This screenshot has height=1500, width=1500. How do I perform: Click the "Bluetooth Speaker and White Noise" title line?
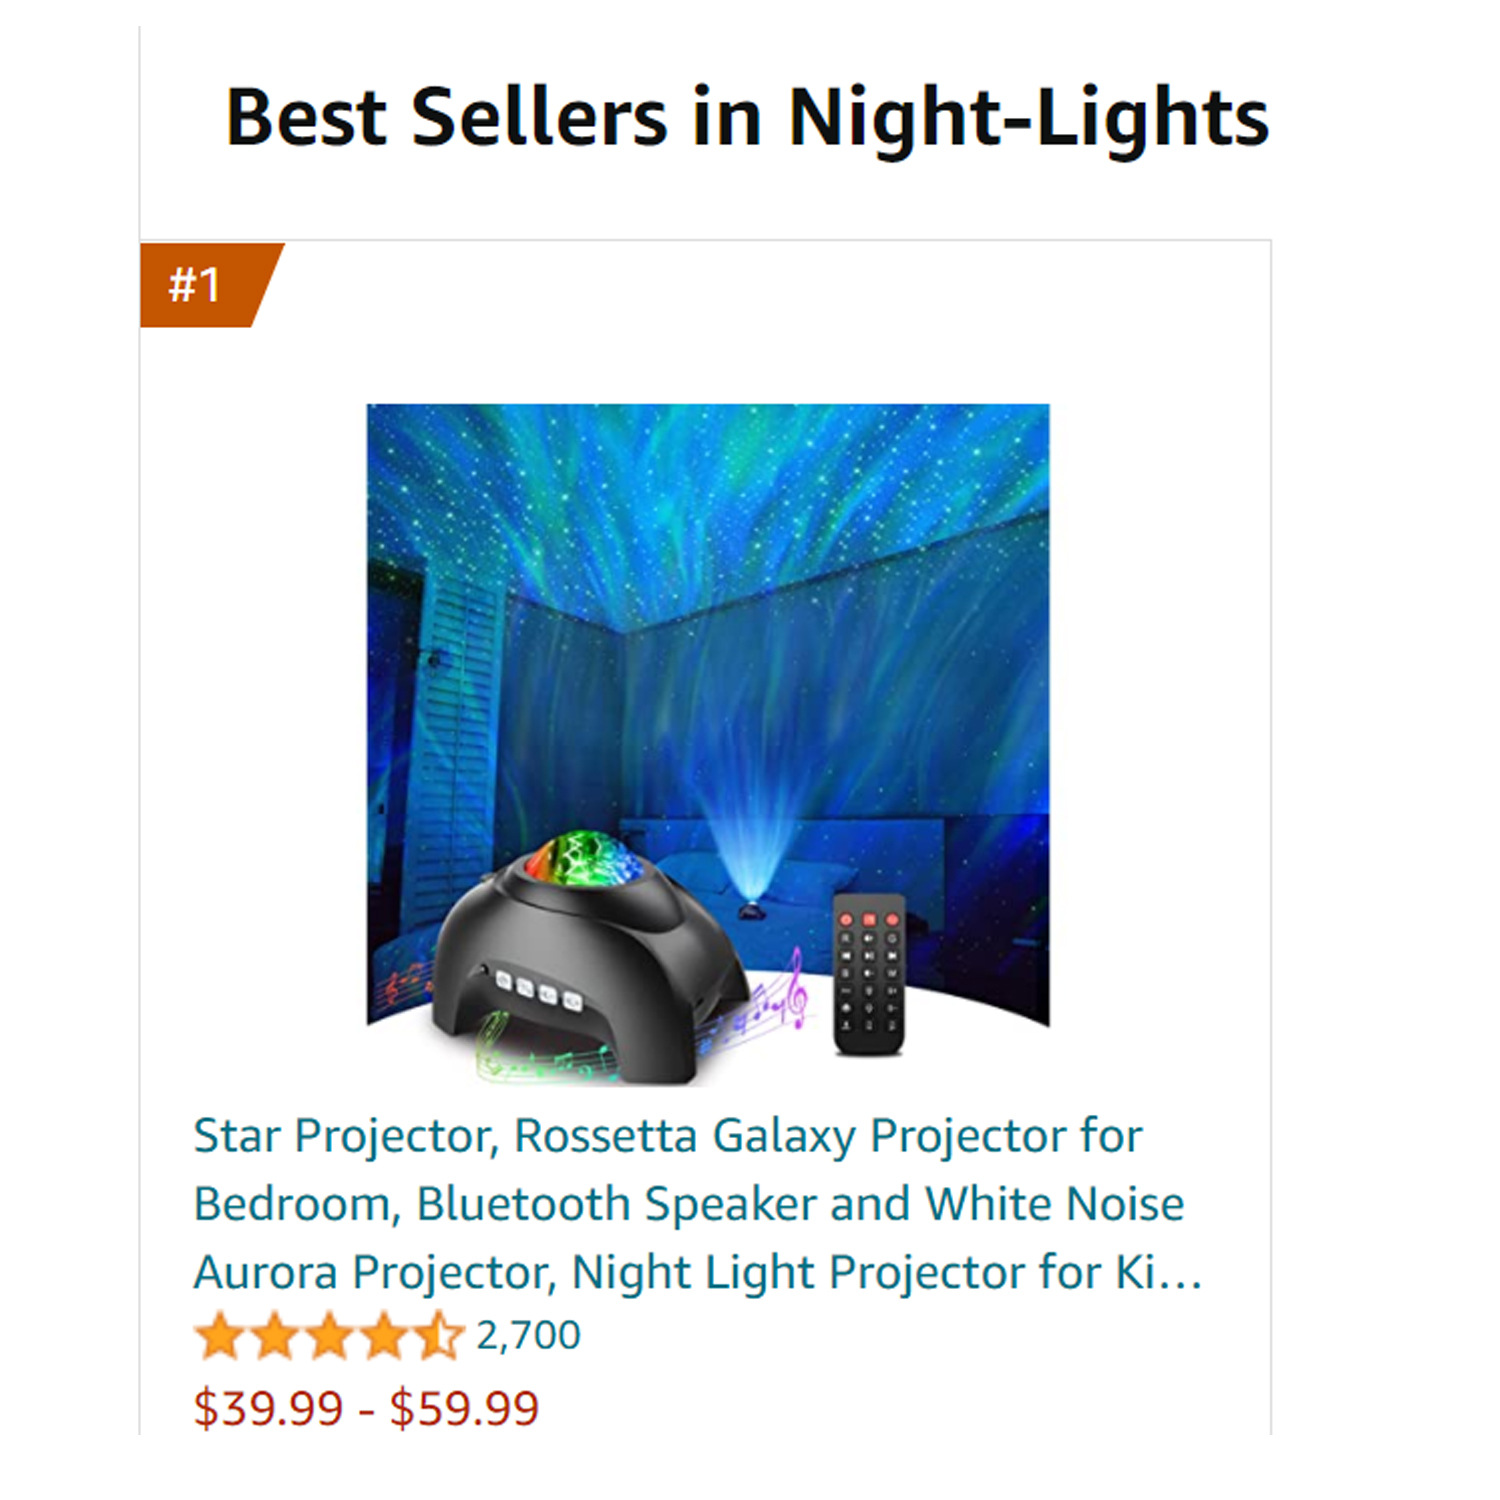688,1204
